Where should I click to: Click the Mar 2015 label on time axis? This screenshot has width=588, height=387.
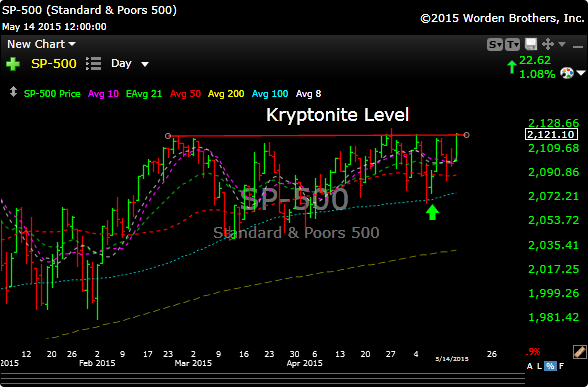click(x=193, y=363)
